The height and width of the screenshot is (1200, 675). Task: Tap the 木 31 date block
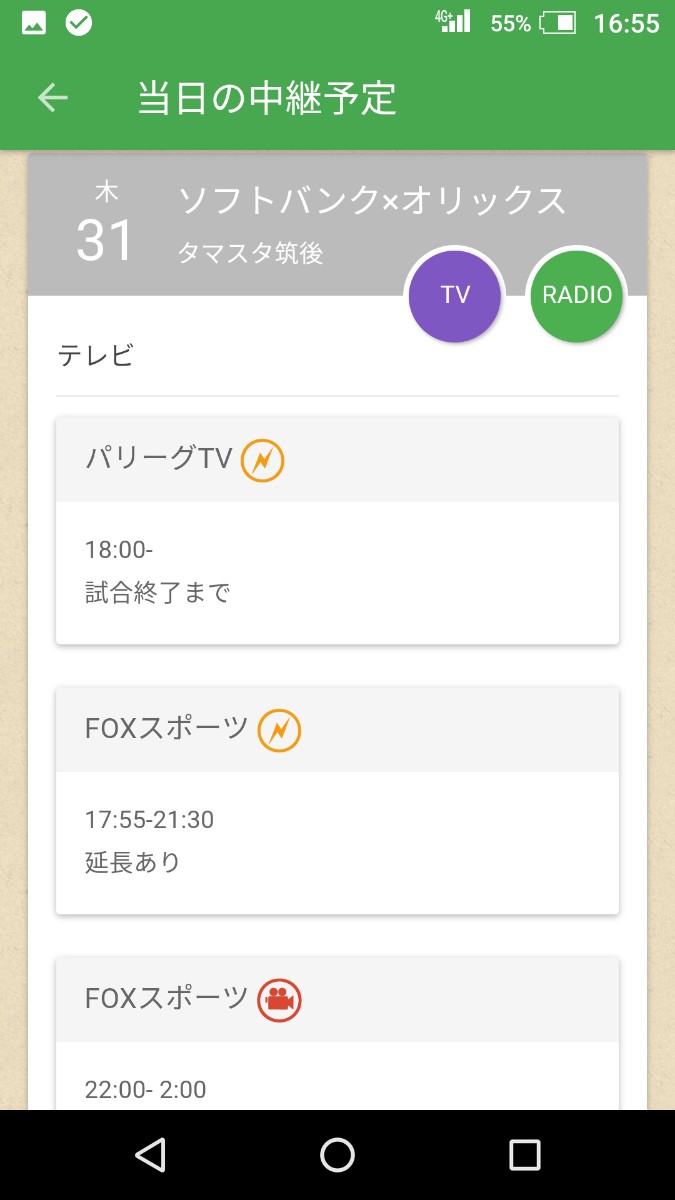[x=105, y=225]
